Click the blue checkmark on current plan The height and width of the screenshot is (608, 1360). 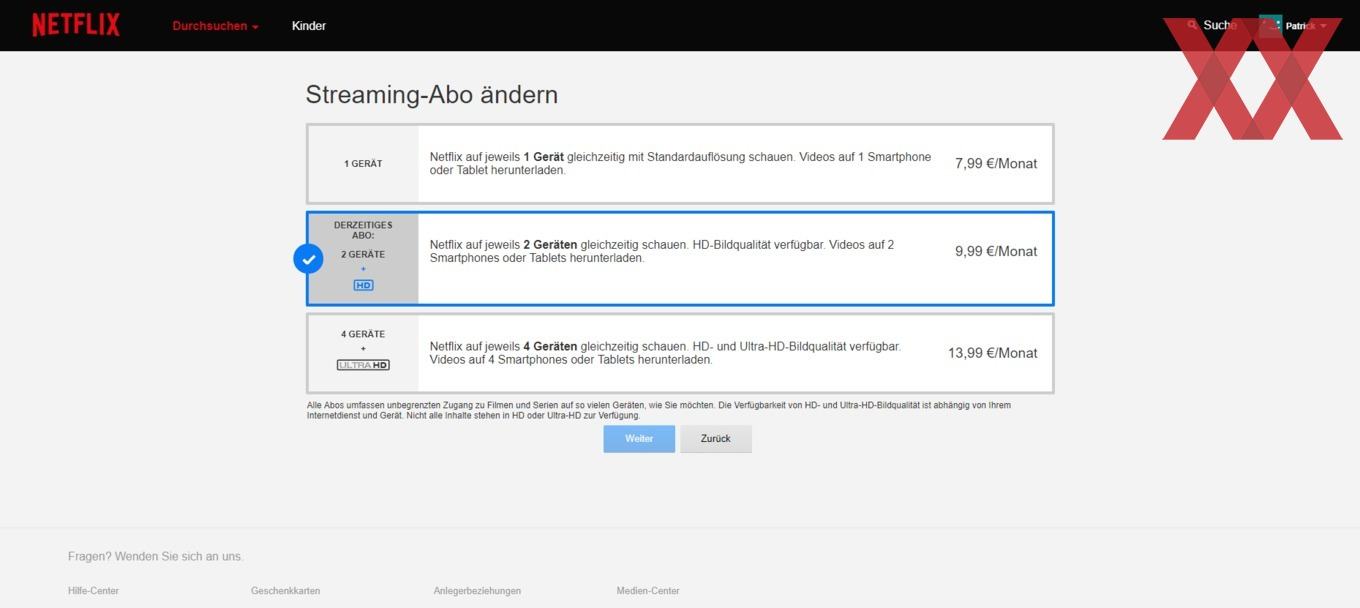click(x=308, y=259)
